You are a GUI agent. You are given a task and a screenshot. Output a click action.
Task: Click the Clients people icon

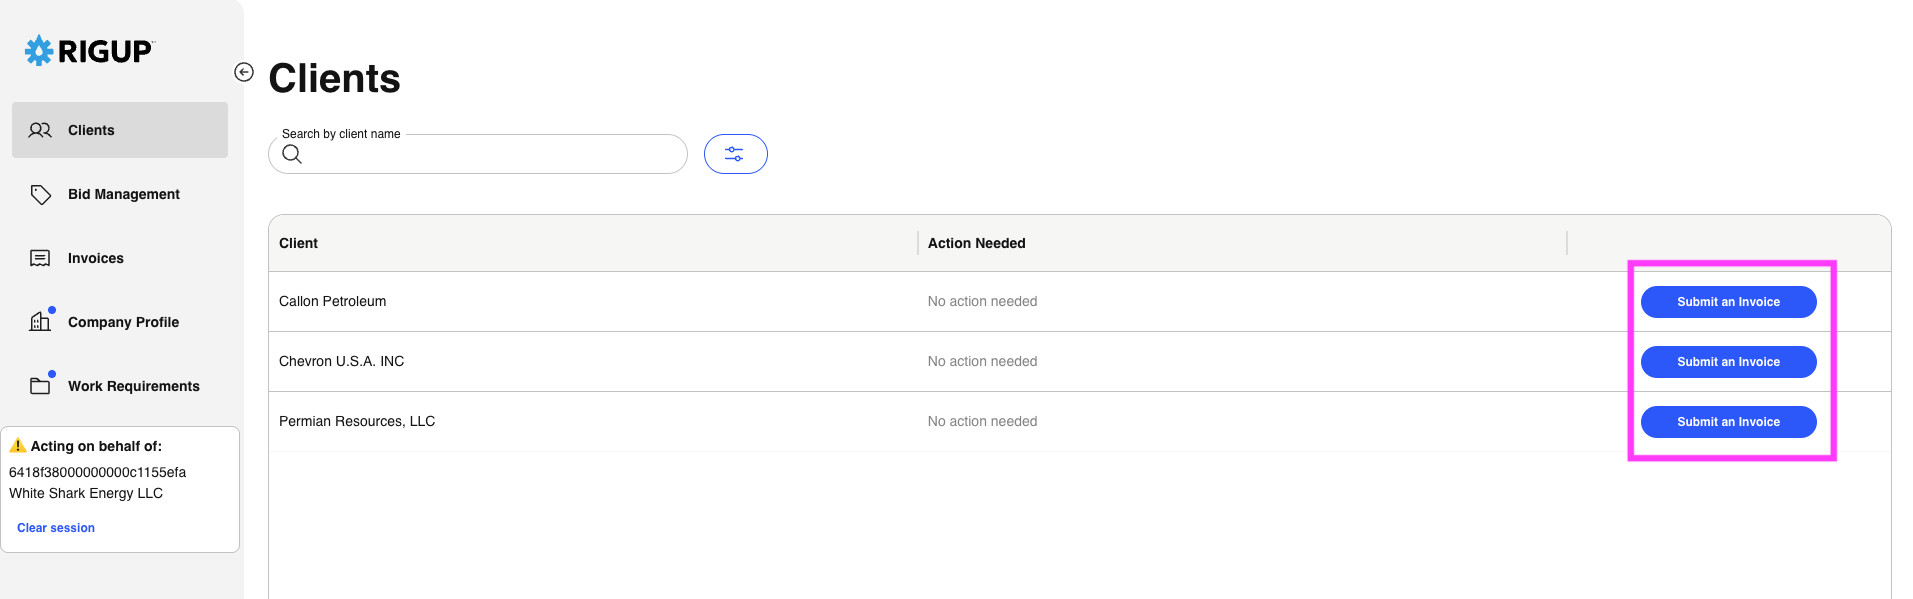click(x=40, y=130)
